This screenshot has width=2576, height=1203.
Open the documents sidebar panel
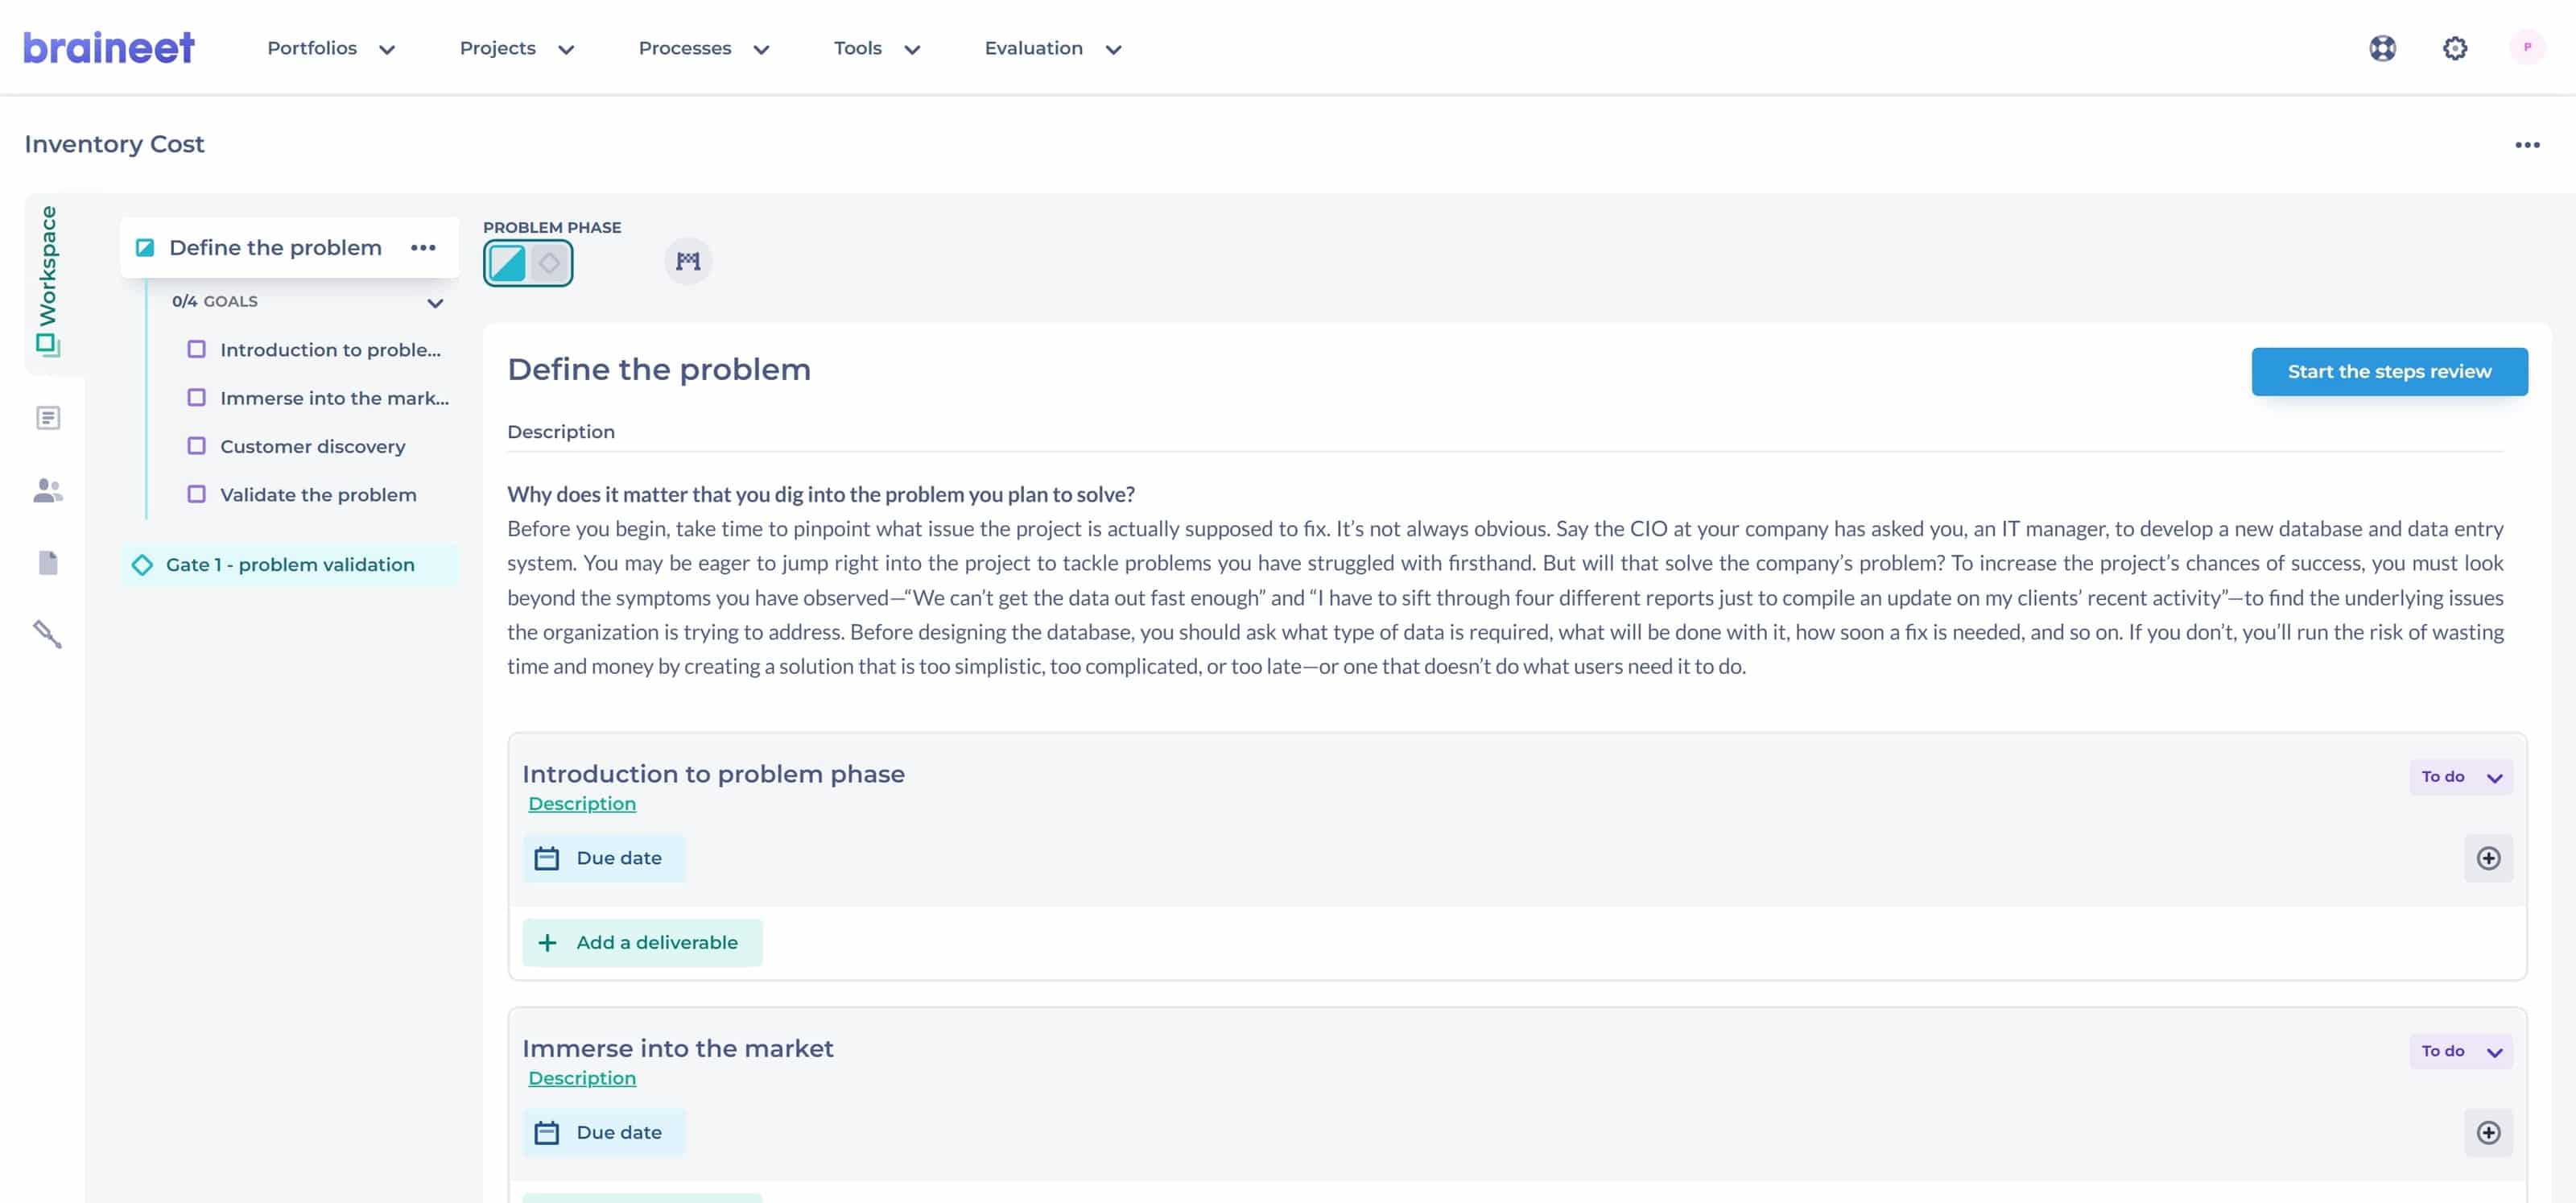pyautogui.click(x=48, y=562)
